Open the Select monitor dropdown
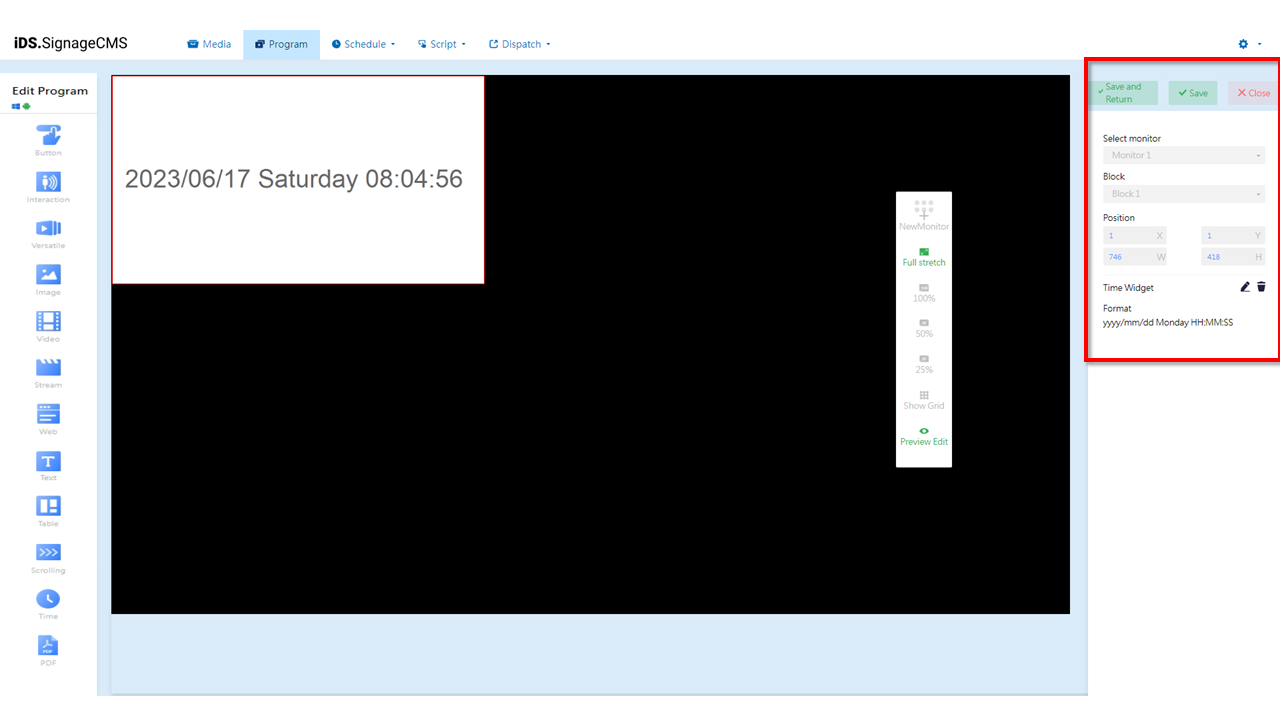Screen dimensions: 1280x720 (1183, 156)
